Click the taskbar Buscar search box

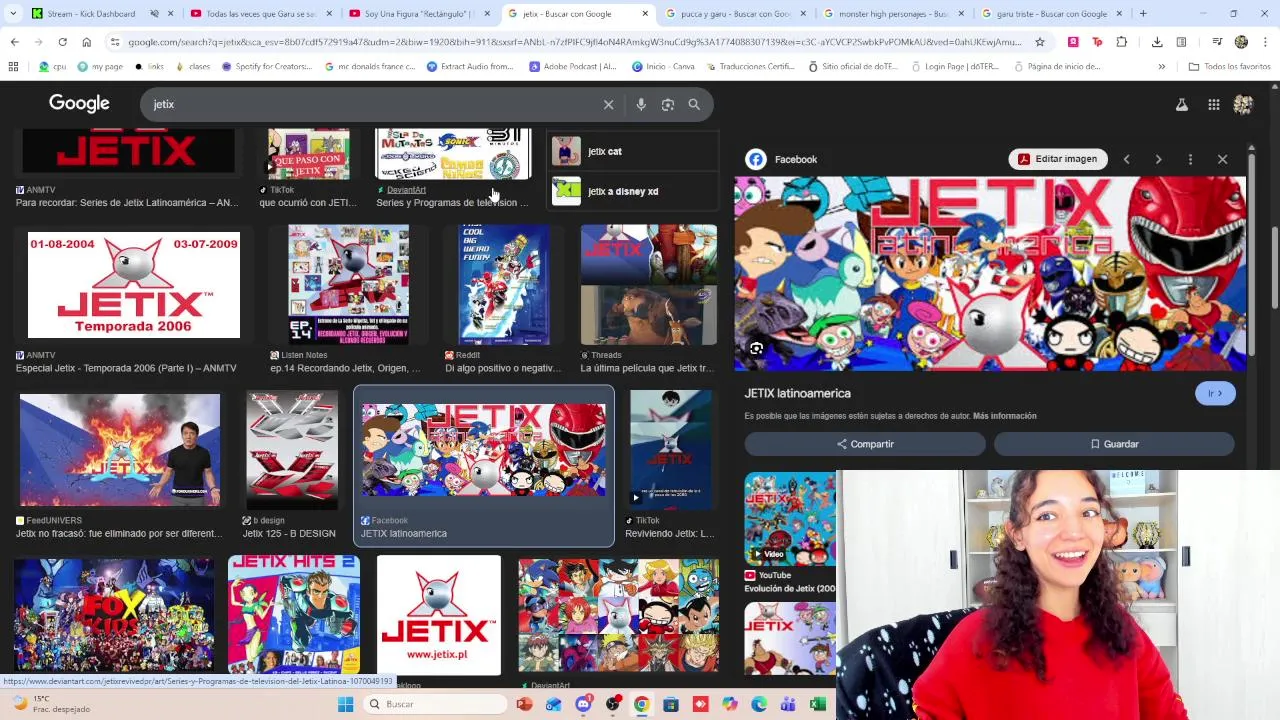[435, 704]
